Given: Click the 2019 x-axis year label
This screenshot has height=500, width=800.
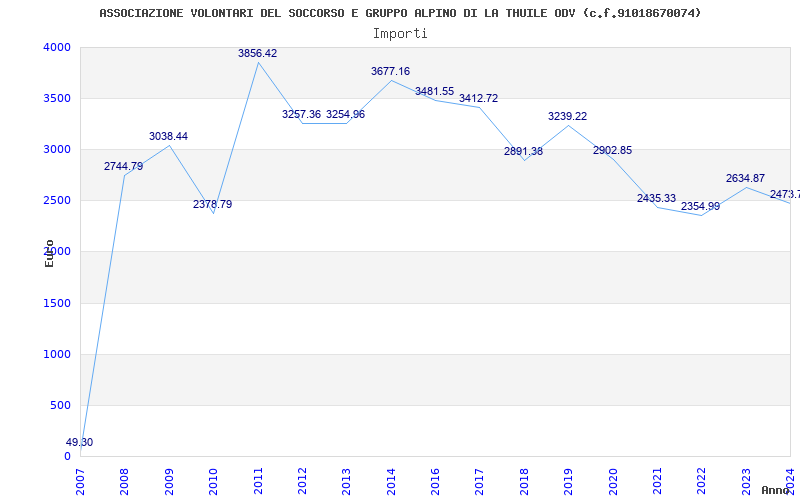Looking at the screenshot, I should click(x=568, y=479).
